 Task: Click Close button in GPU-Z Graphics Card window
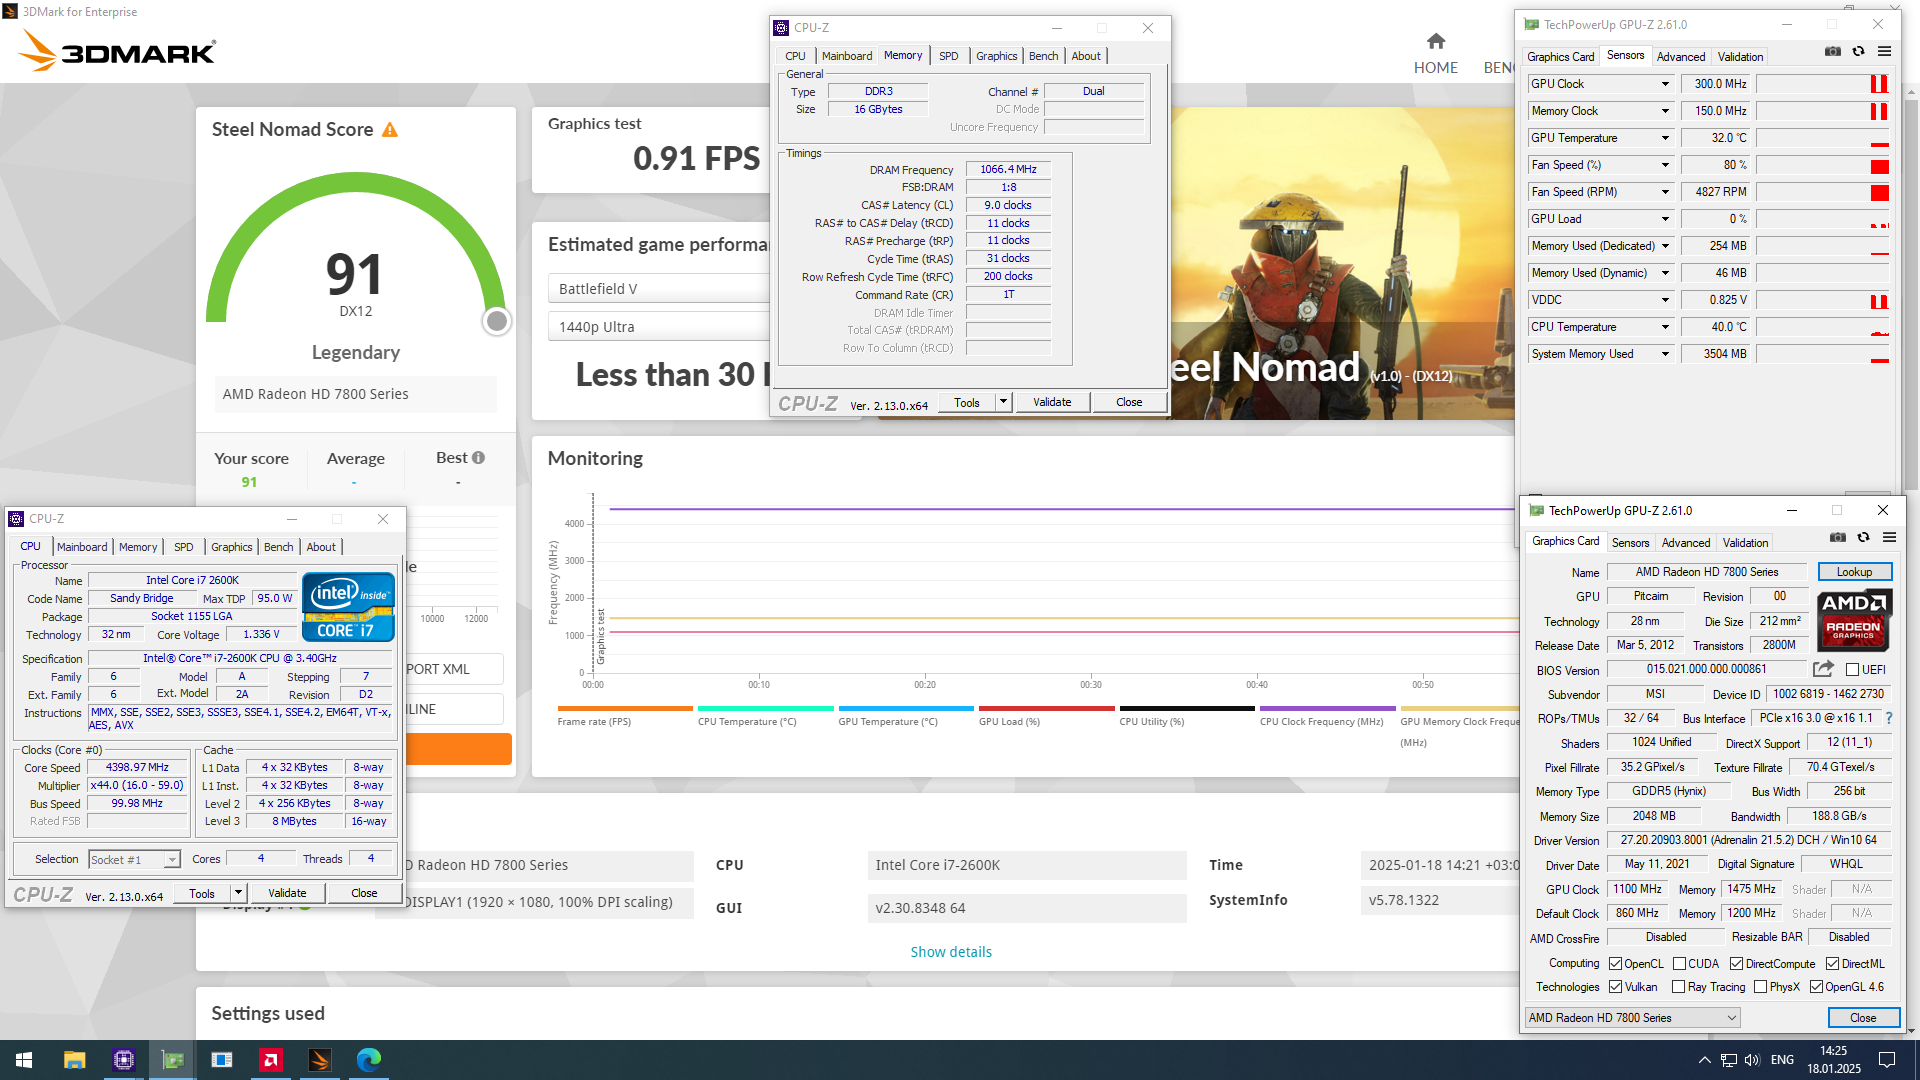pos(1863,1018)
